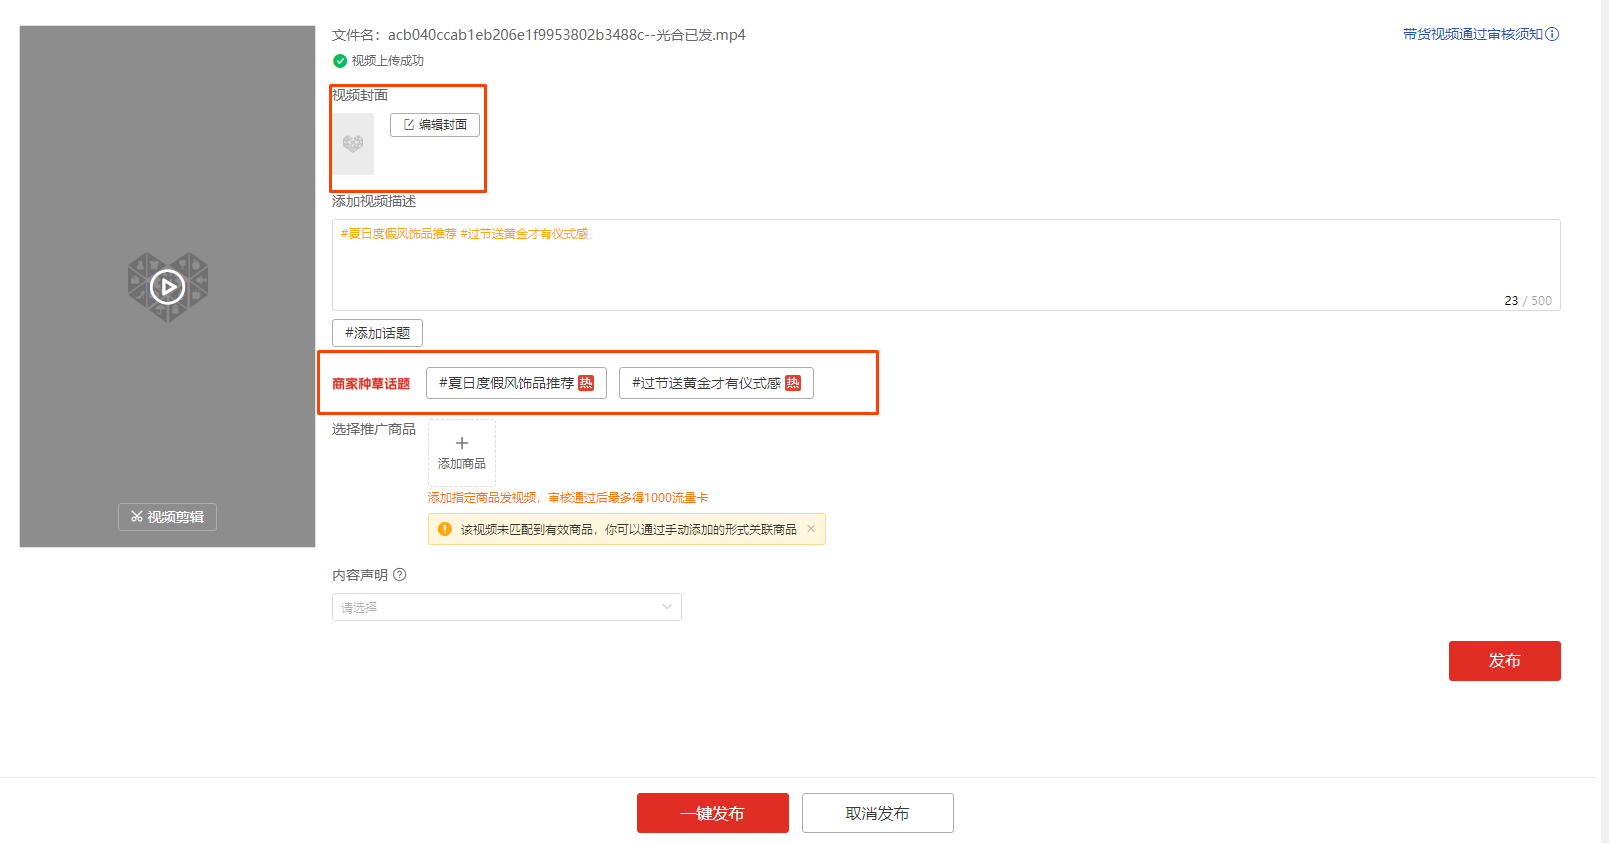1609x843 pixels.
Task: Click the #添加话题 button
Action: pos(377,333)
